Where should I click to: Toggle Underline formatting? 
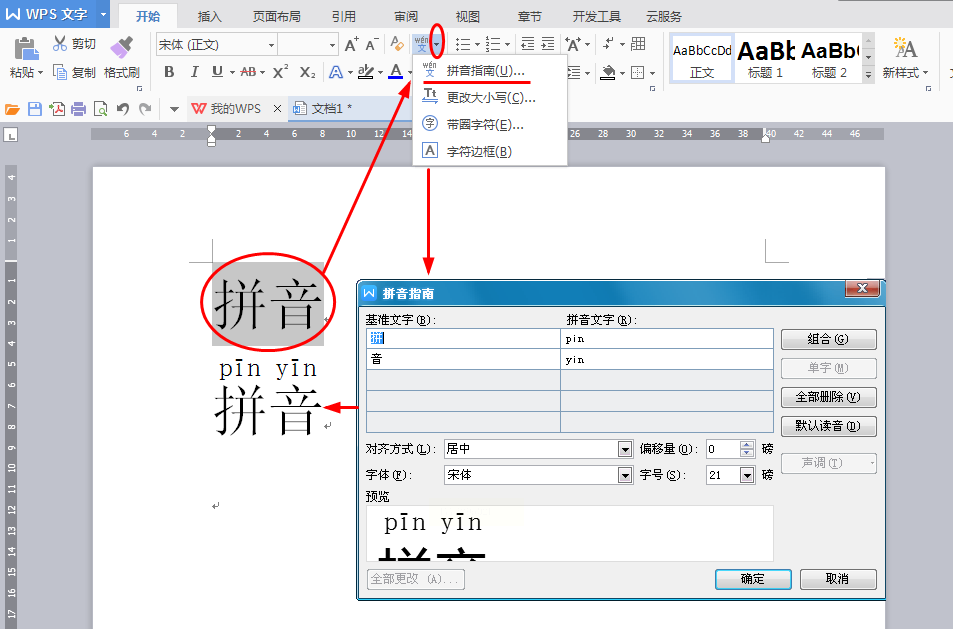coord(217,72)
